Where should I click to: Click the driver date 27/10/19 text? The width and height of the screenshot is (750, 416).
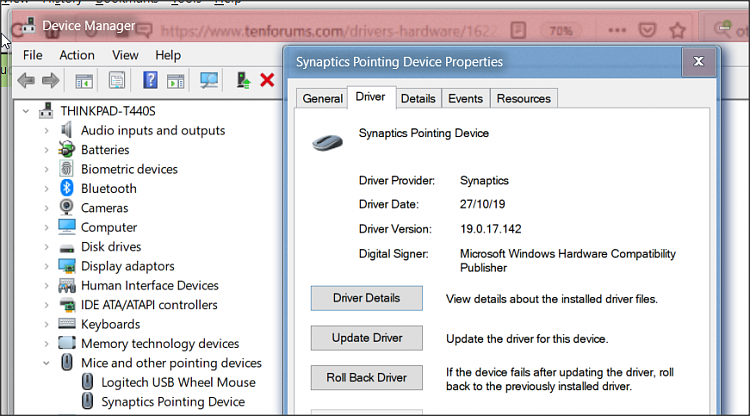482,204
